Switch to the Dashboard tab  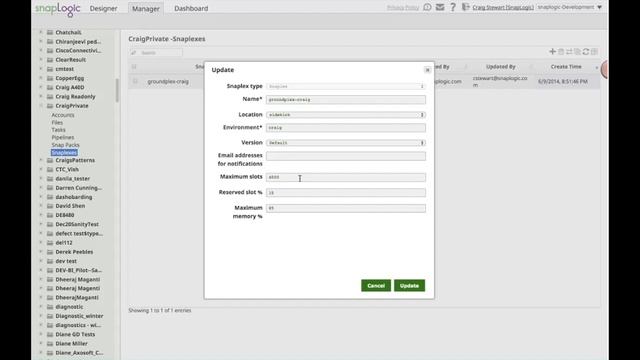pyautogui.click(x=191, y=8)
